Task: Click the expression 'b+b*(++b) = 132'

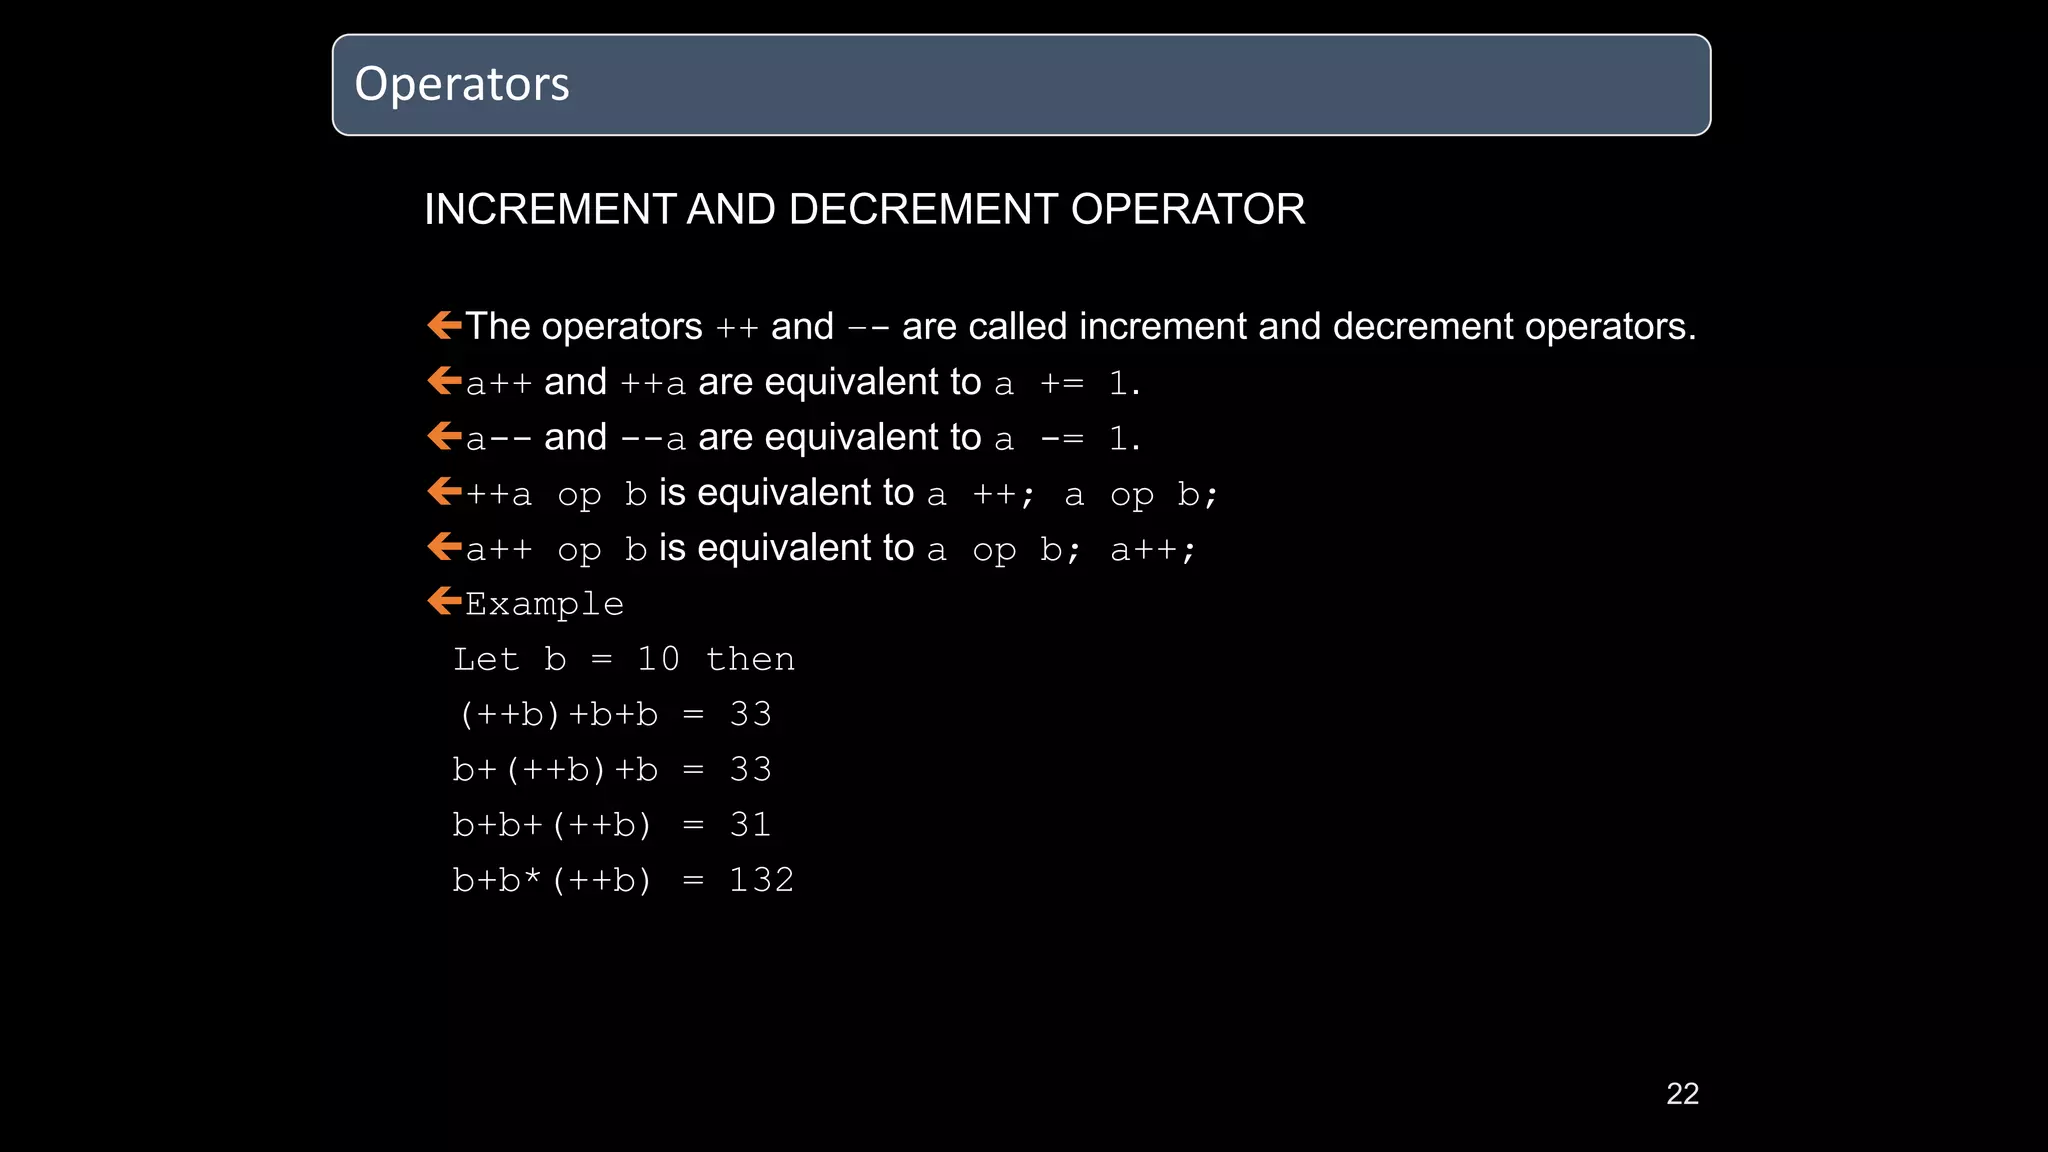Action: 623,879
